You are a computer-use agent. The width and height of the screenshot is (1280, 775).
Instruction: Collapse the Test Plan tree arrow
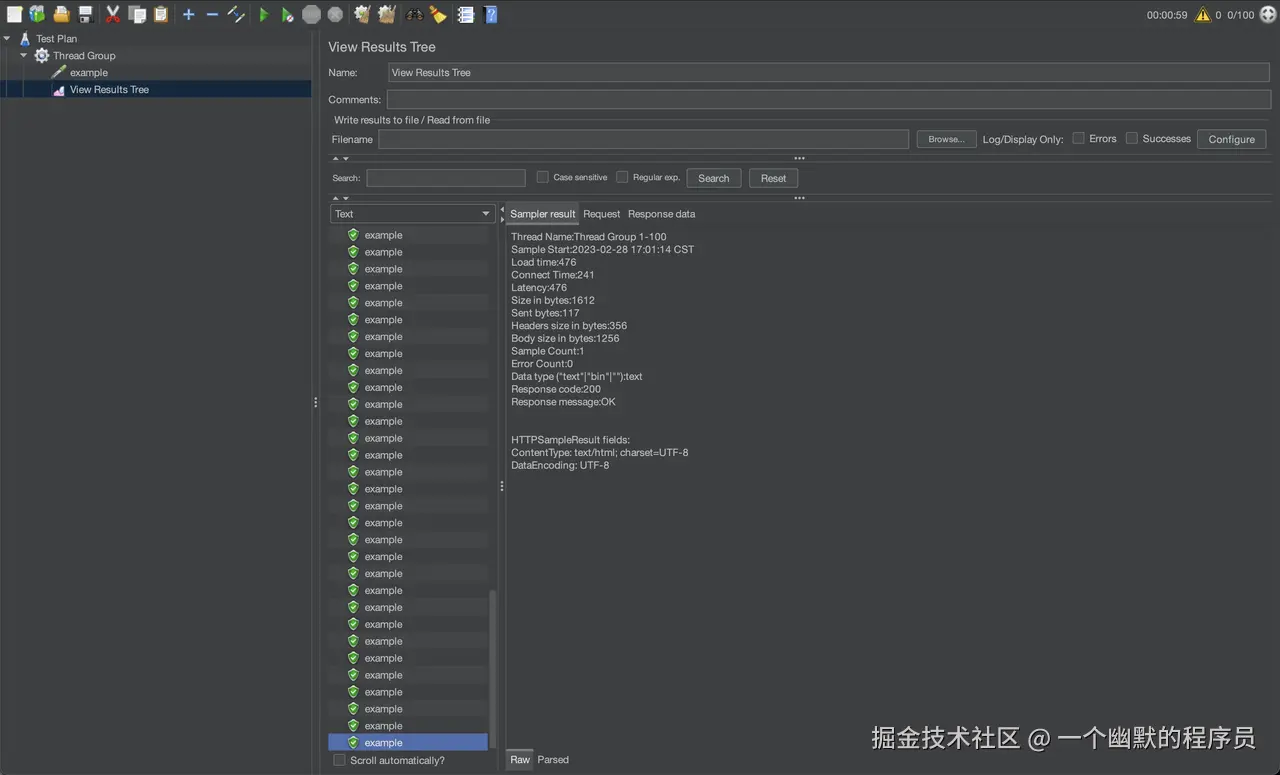[7, 39]
